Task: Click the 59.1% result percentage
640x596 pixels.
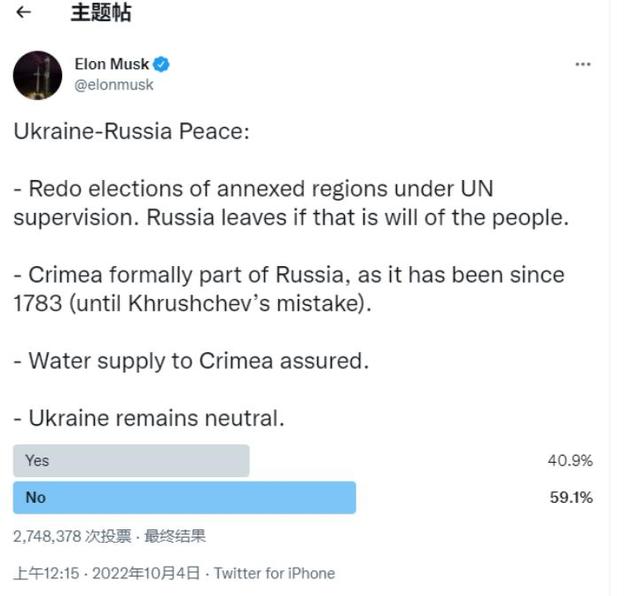Action: (x=571, y=497)
